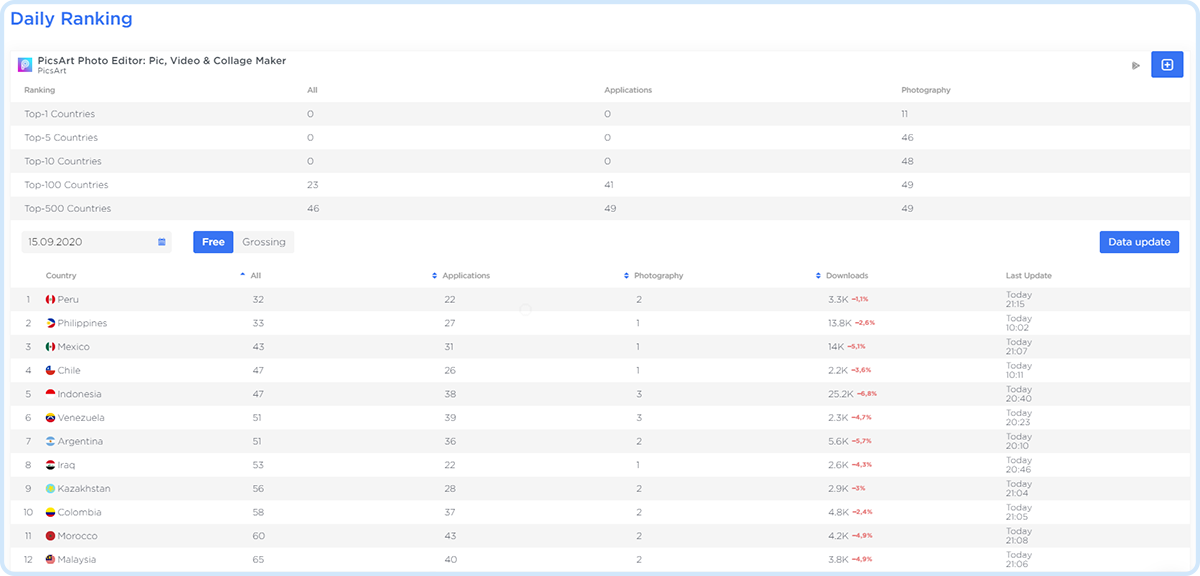The width and height of the screenshot is (1200, 576).
Task: Click the PicsArt app logo icon
Action: click(25, 65)
